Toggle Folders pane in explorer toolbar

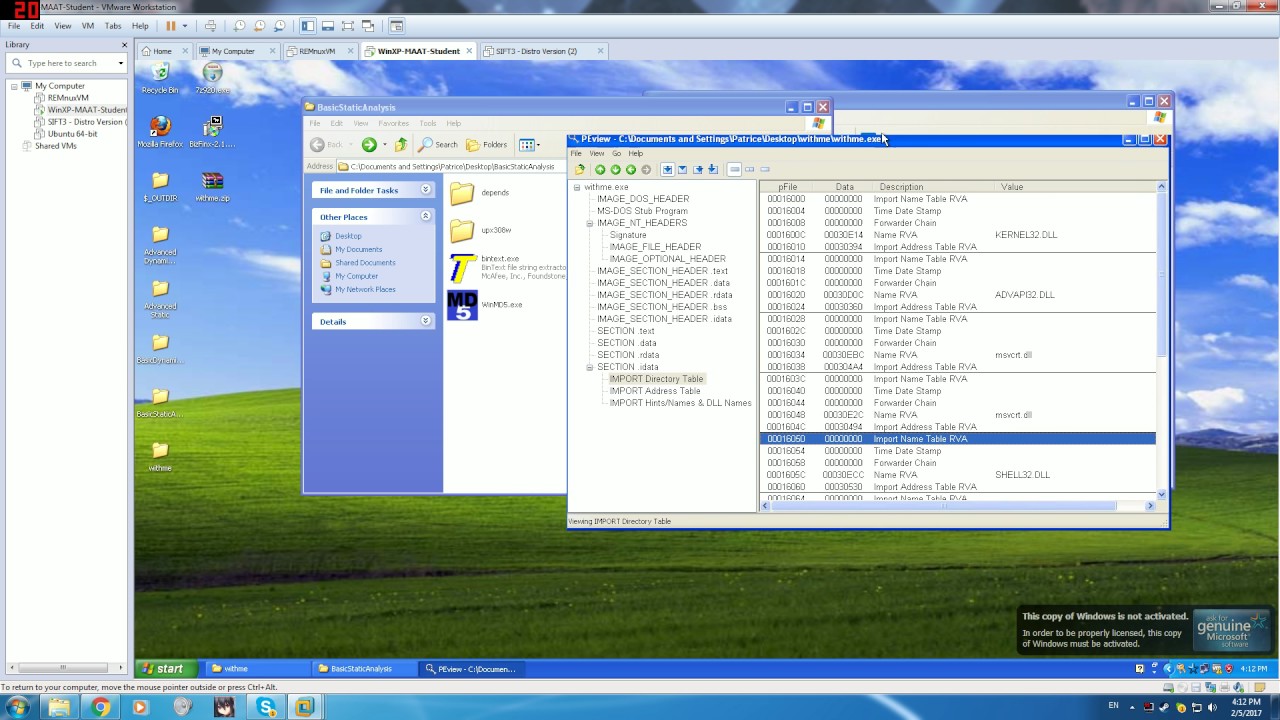487,144
